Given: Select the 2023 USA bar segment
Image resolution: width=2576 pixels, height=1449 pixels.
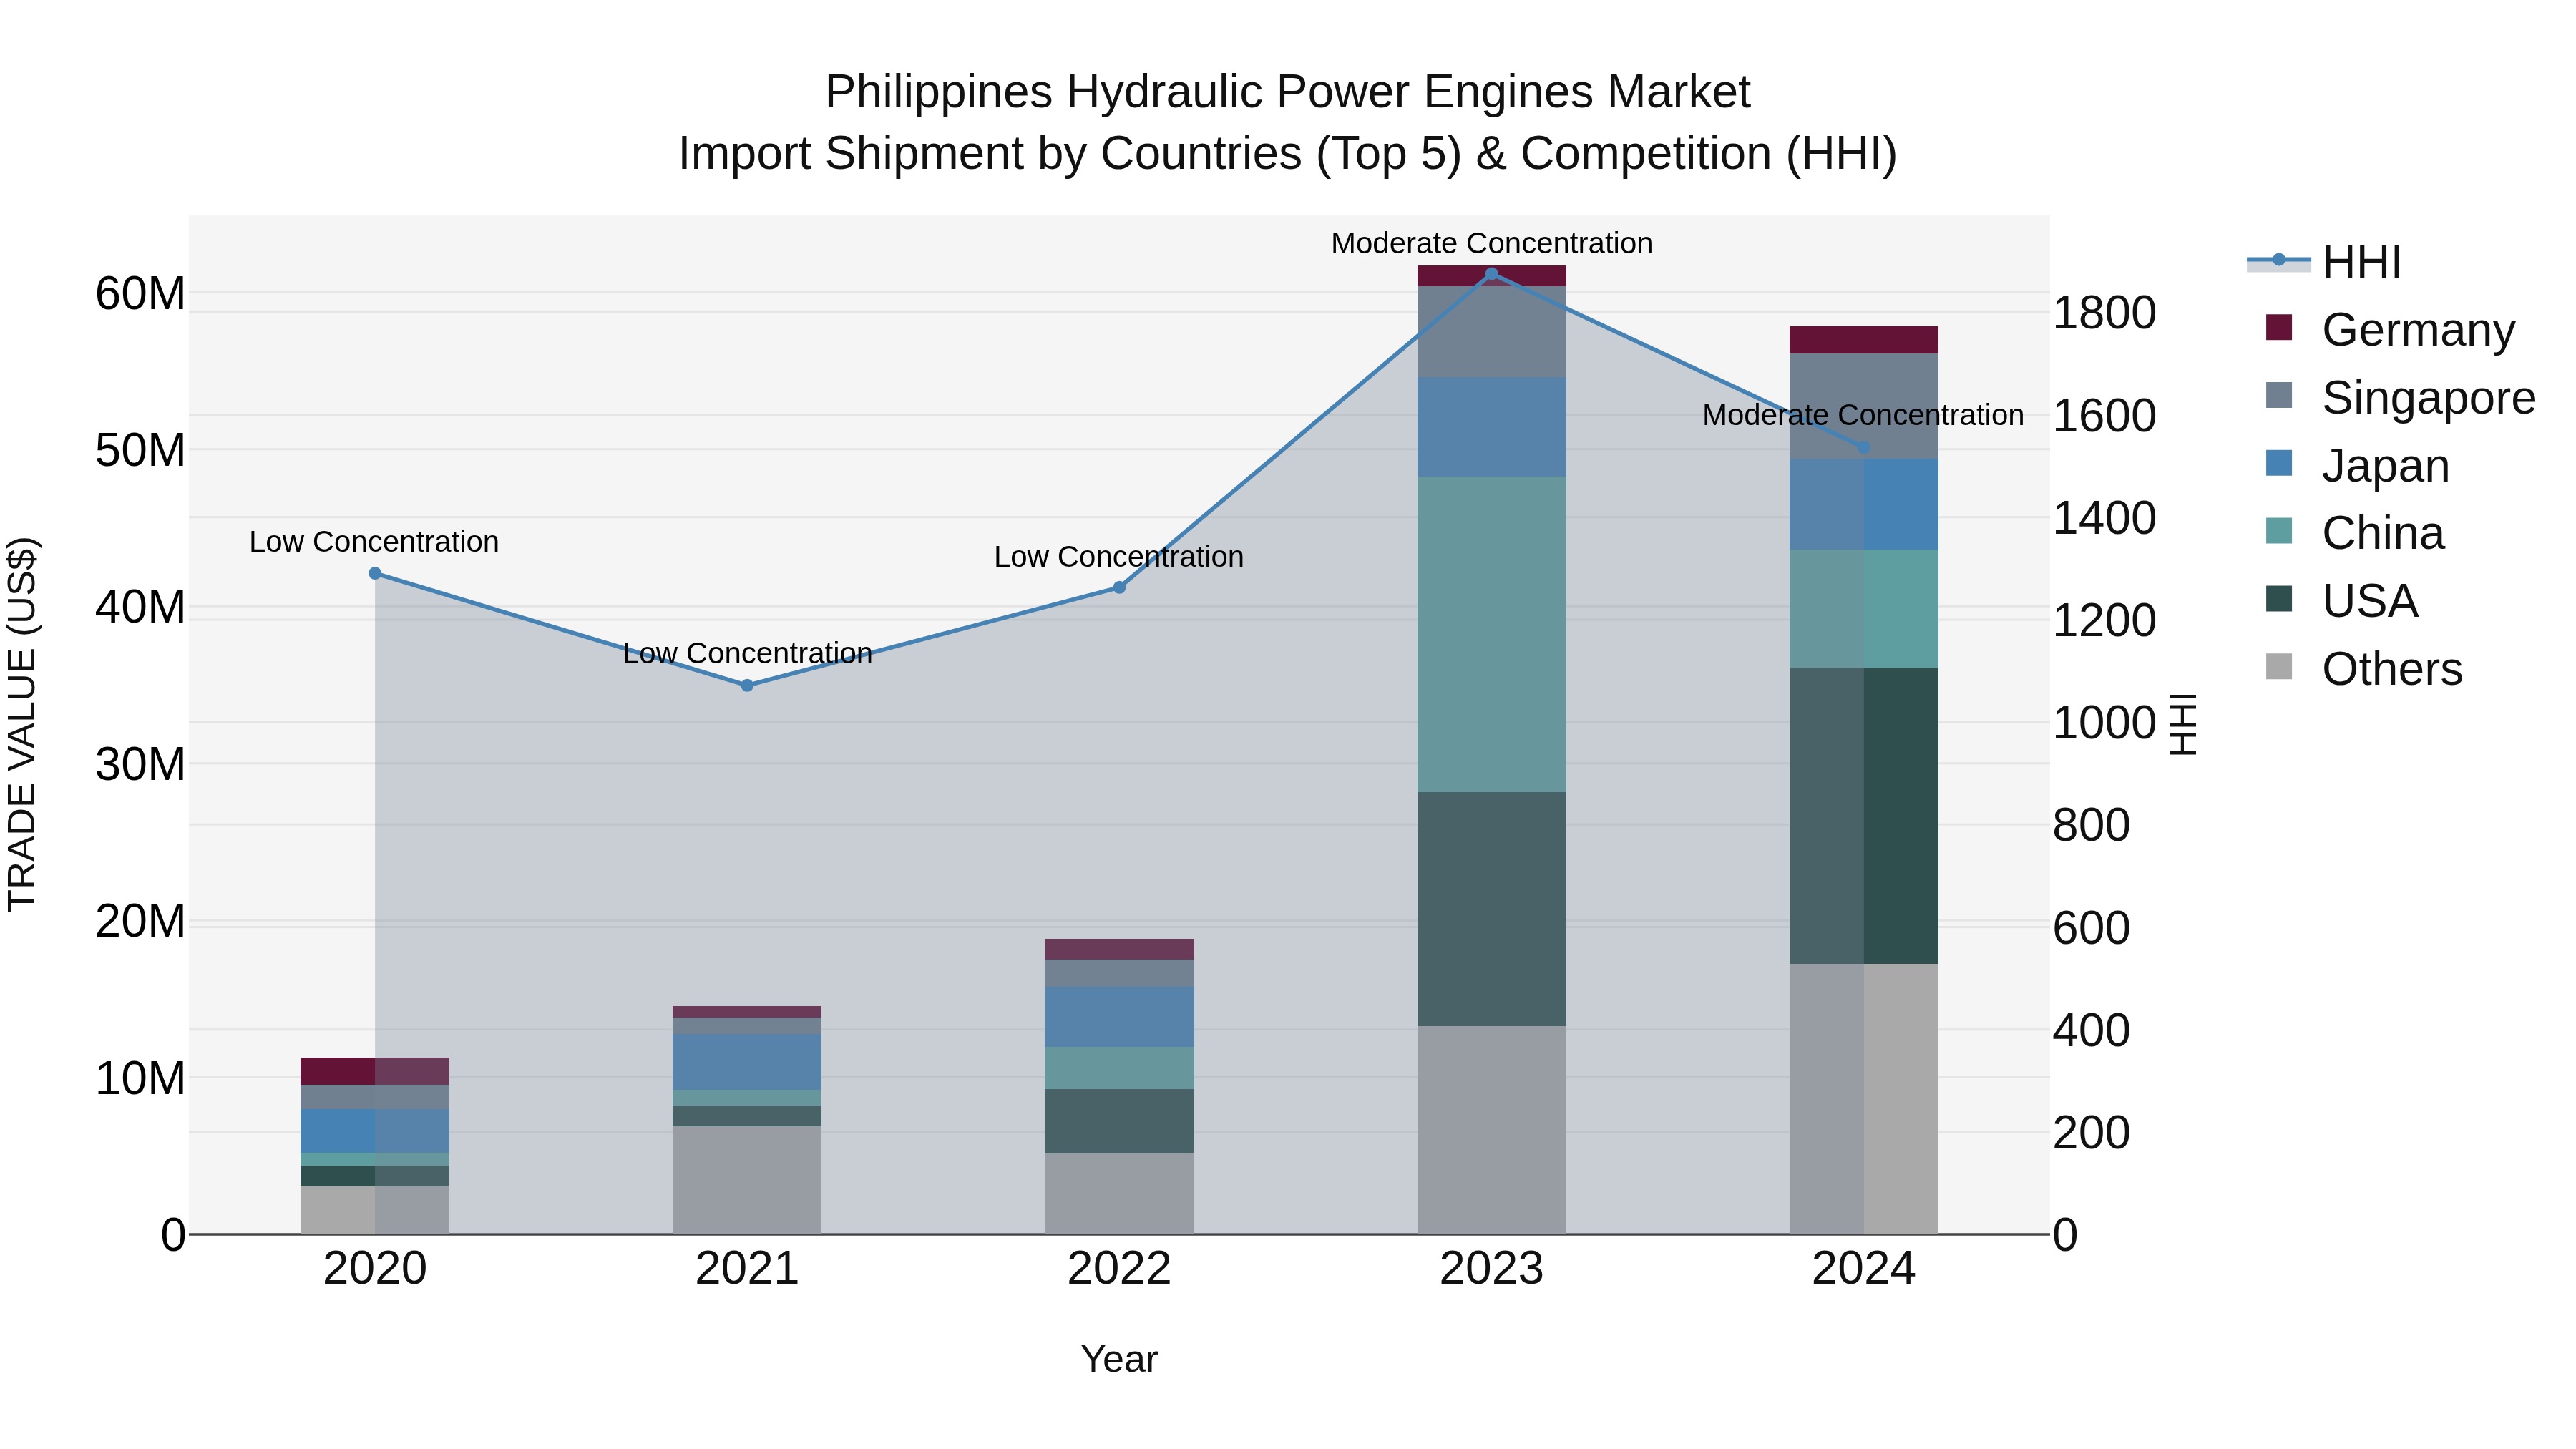Looking at the screenshot, I should [x=1492, y=909].
